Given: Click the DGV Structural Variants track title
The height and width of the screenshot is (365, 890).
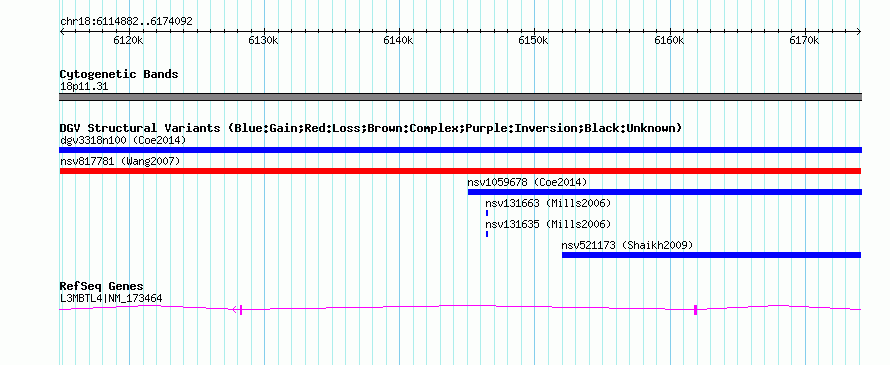Looking at the screenshot, I should click(371, 128).
